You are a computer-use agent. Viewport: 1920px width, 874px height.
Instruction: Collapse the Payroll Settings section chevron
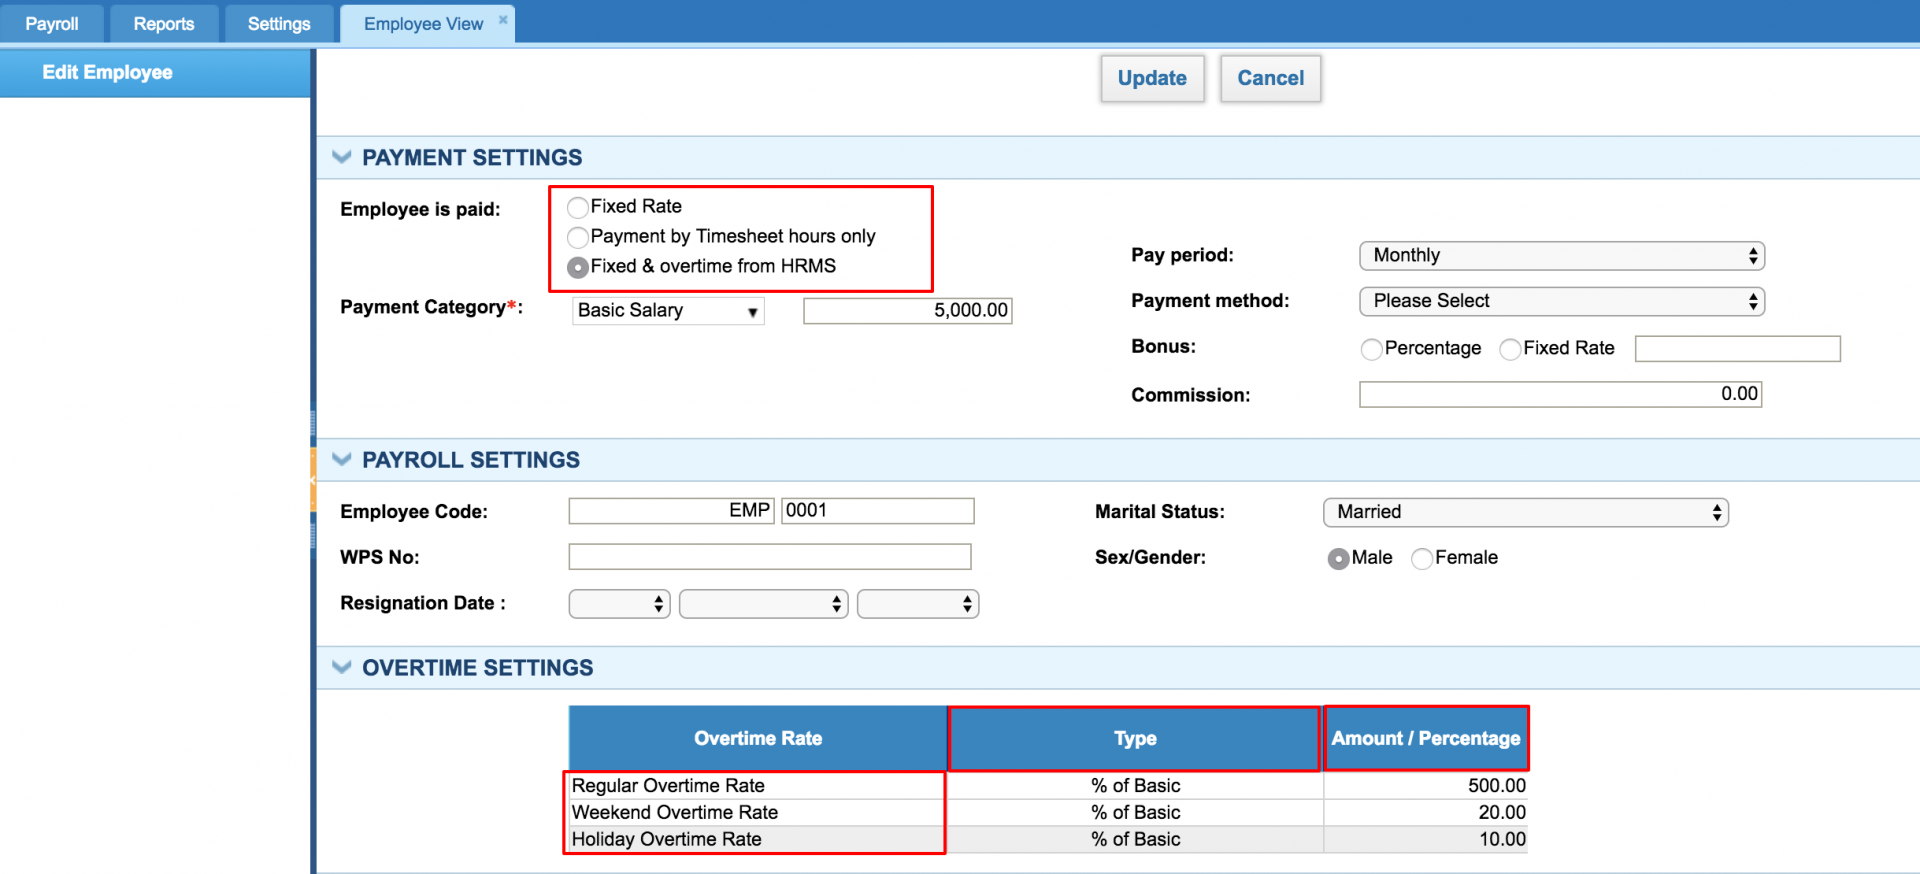(342, 459)
